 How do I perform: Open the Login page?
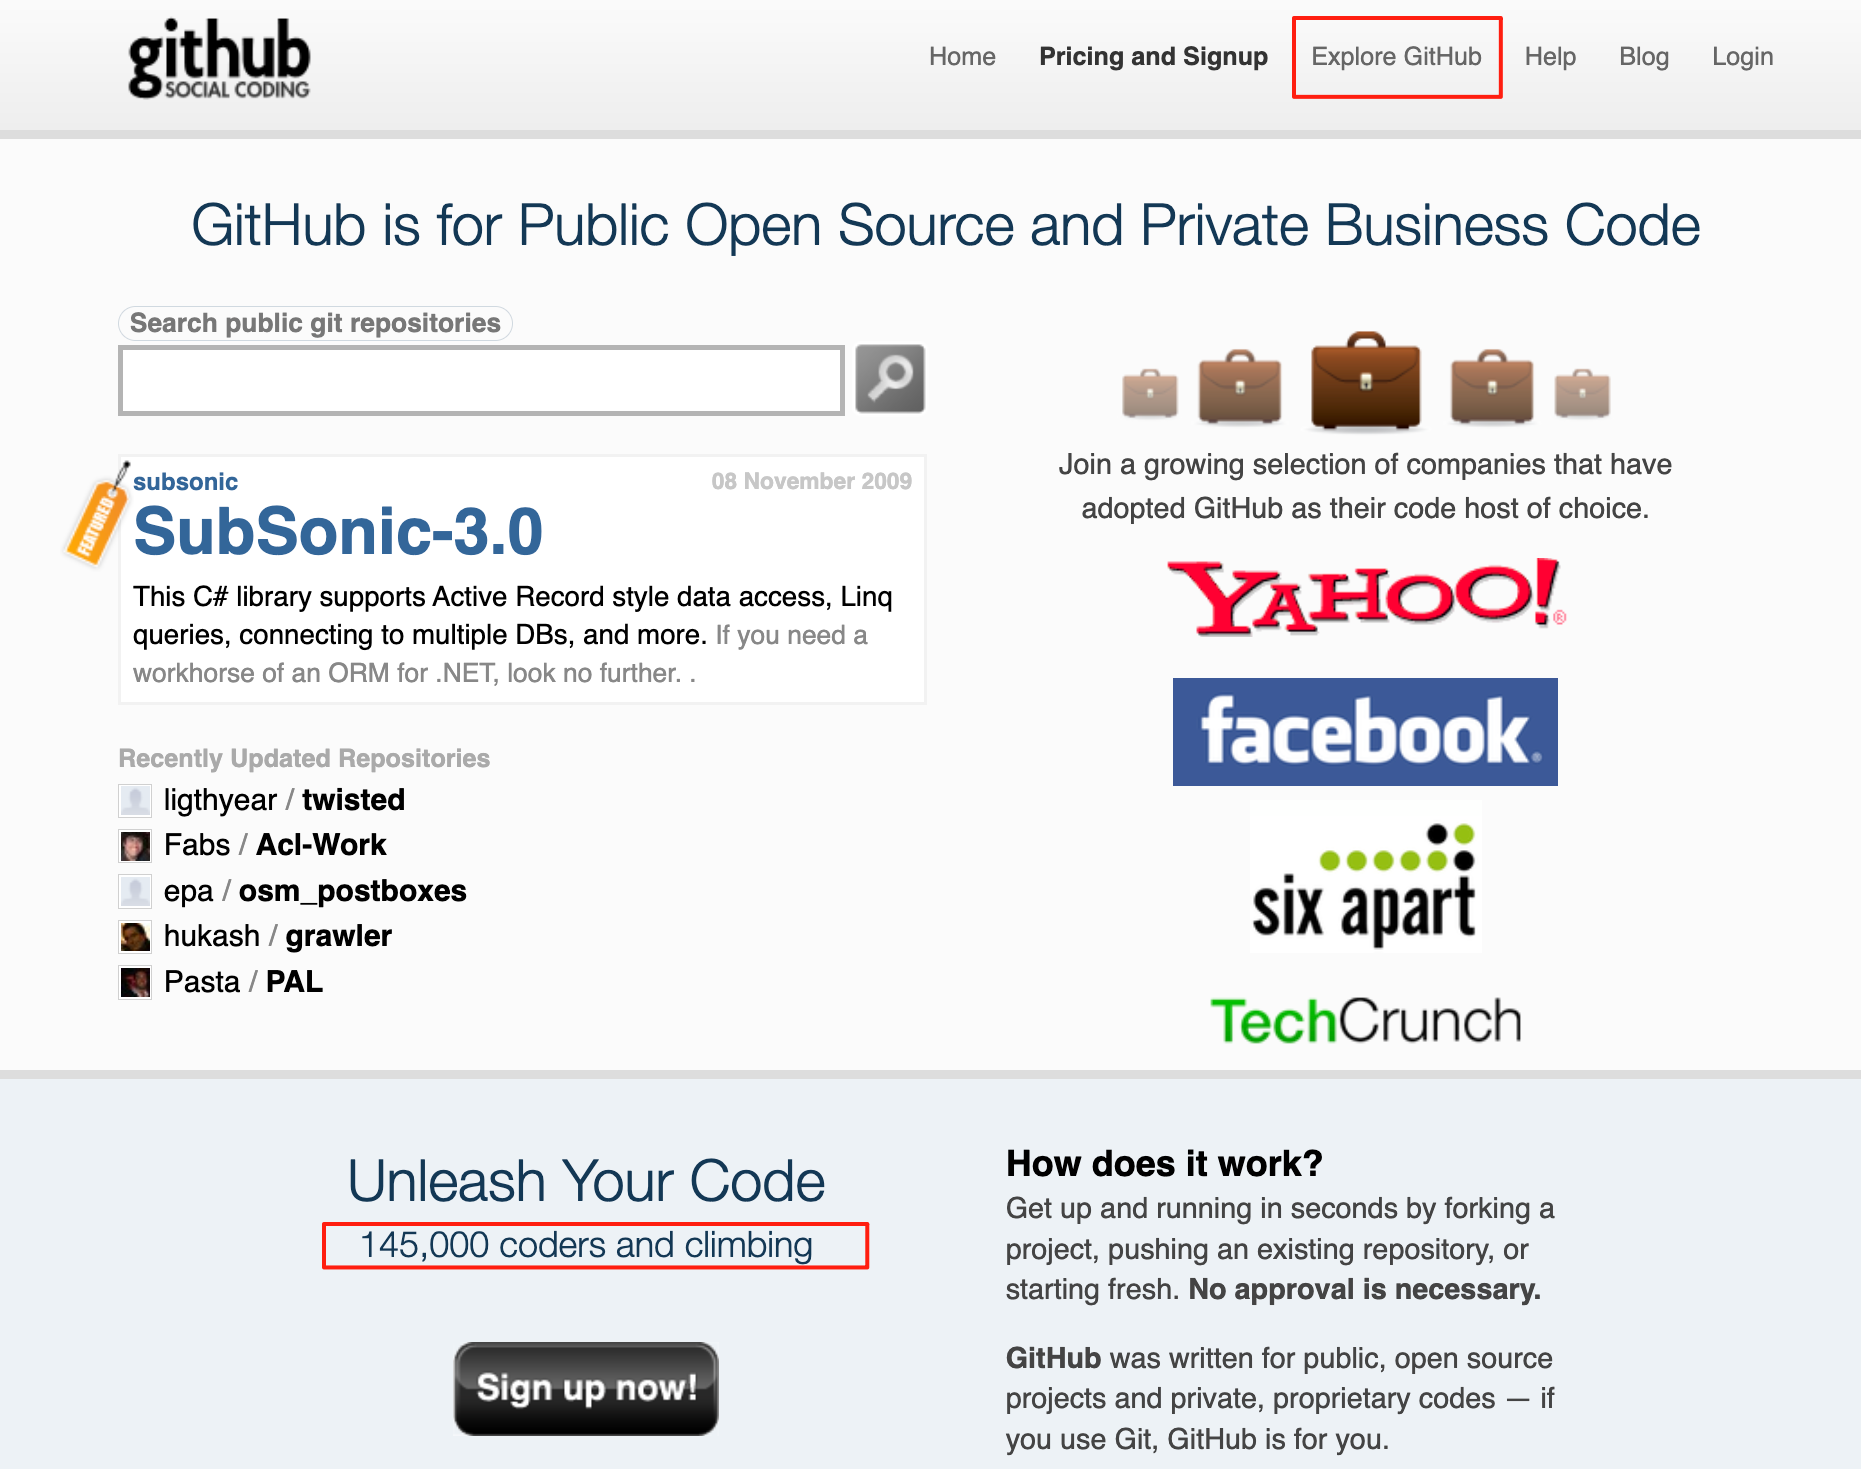[1742, 57]
